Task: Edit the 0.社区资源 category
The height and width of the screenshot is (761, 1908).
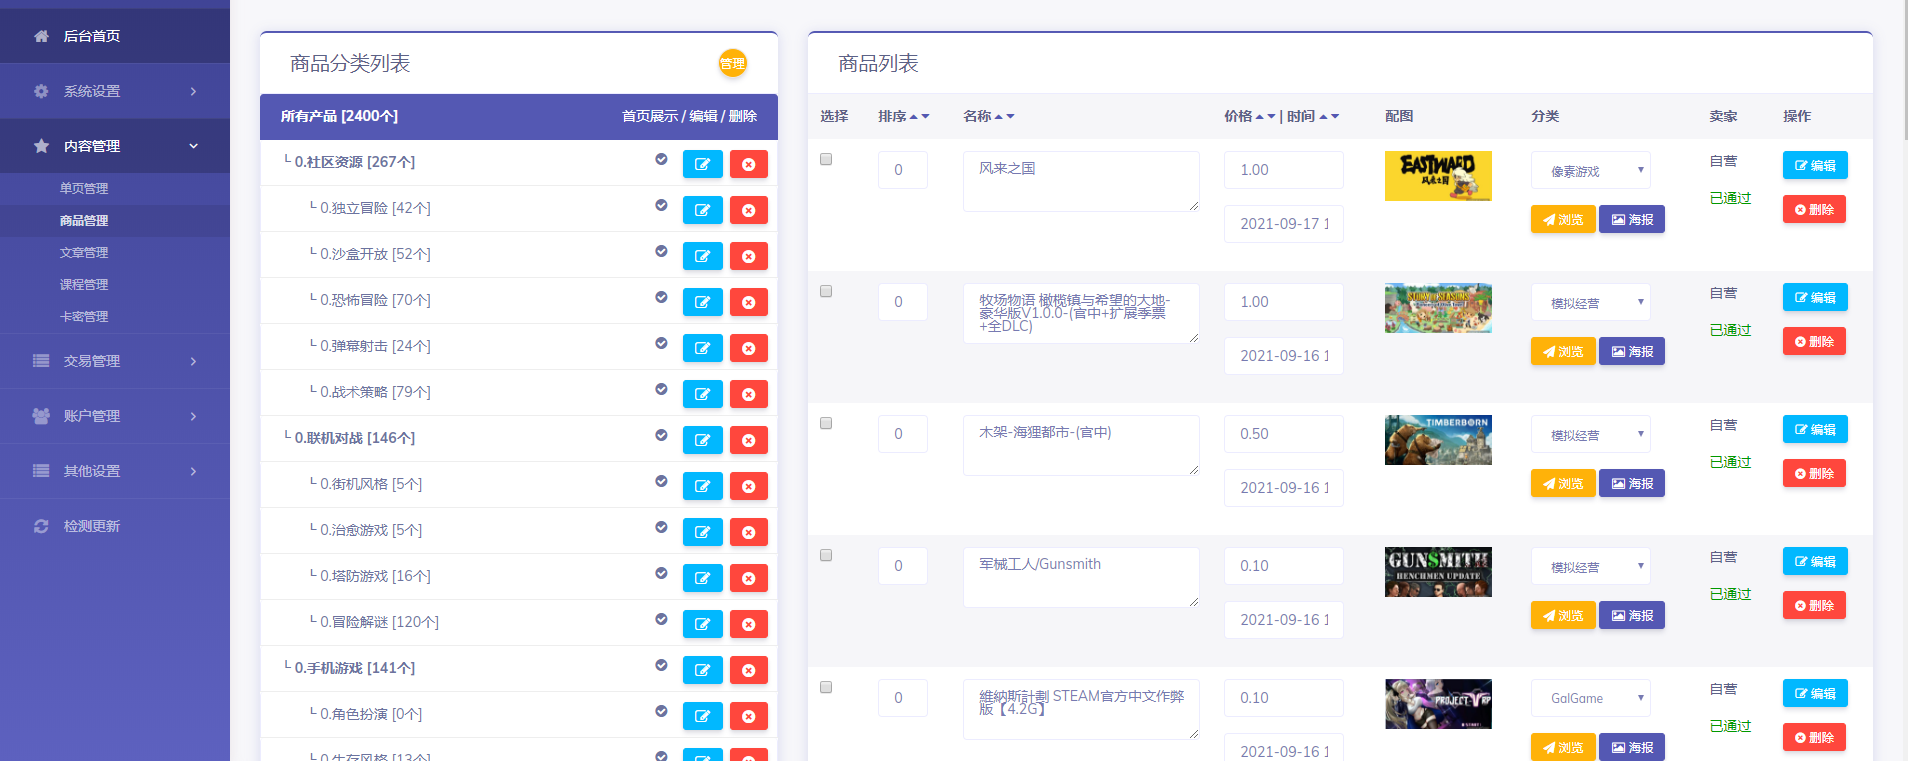Action: [702, 164]
